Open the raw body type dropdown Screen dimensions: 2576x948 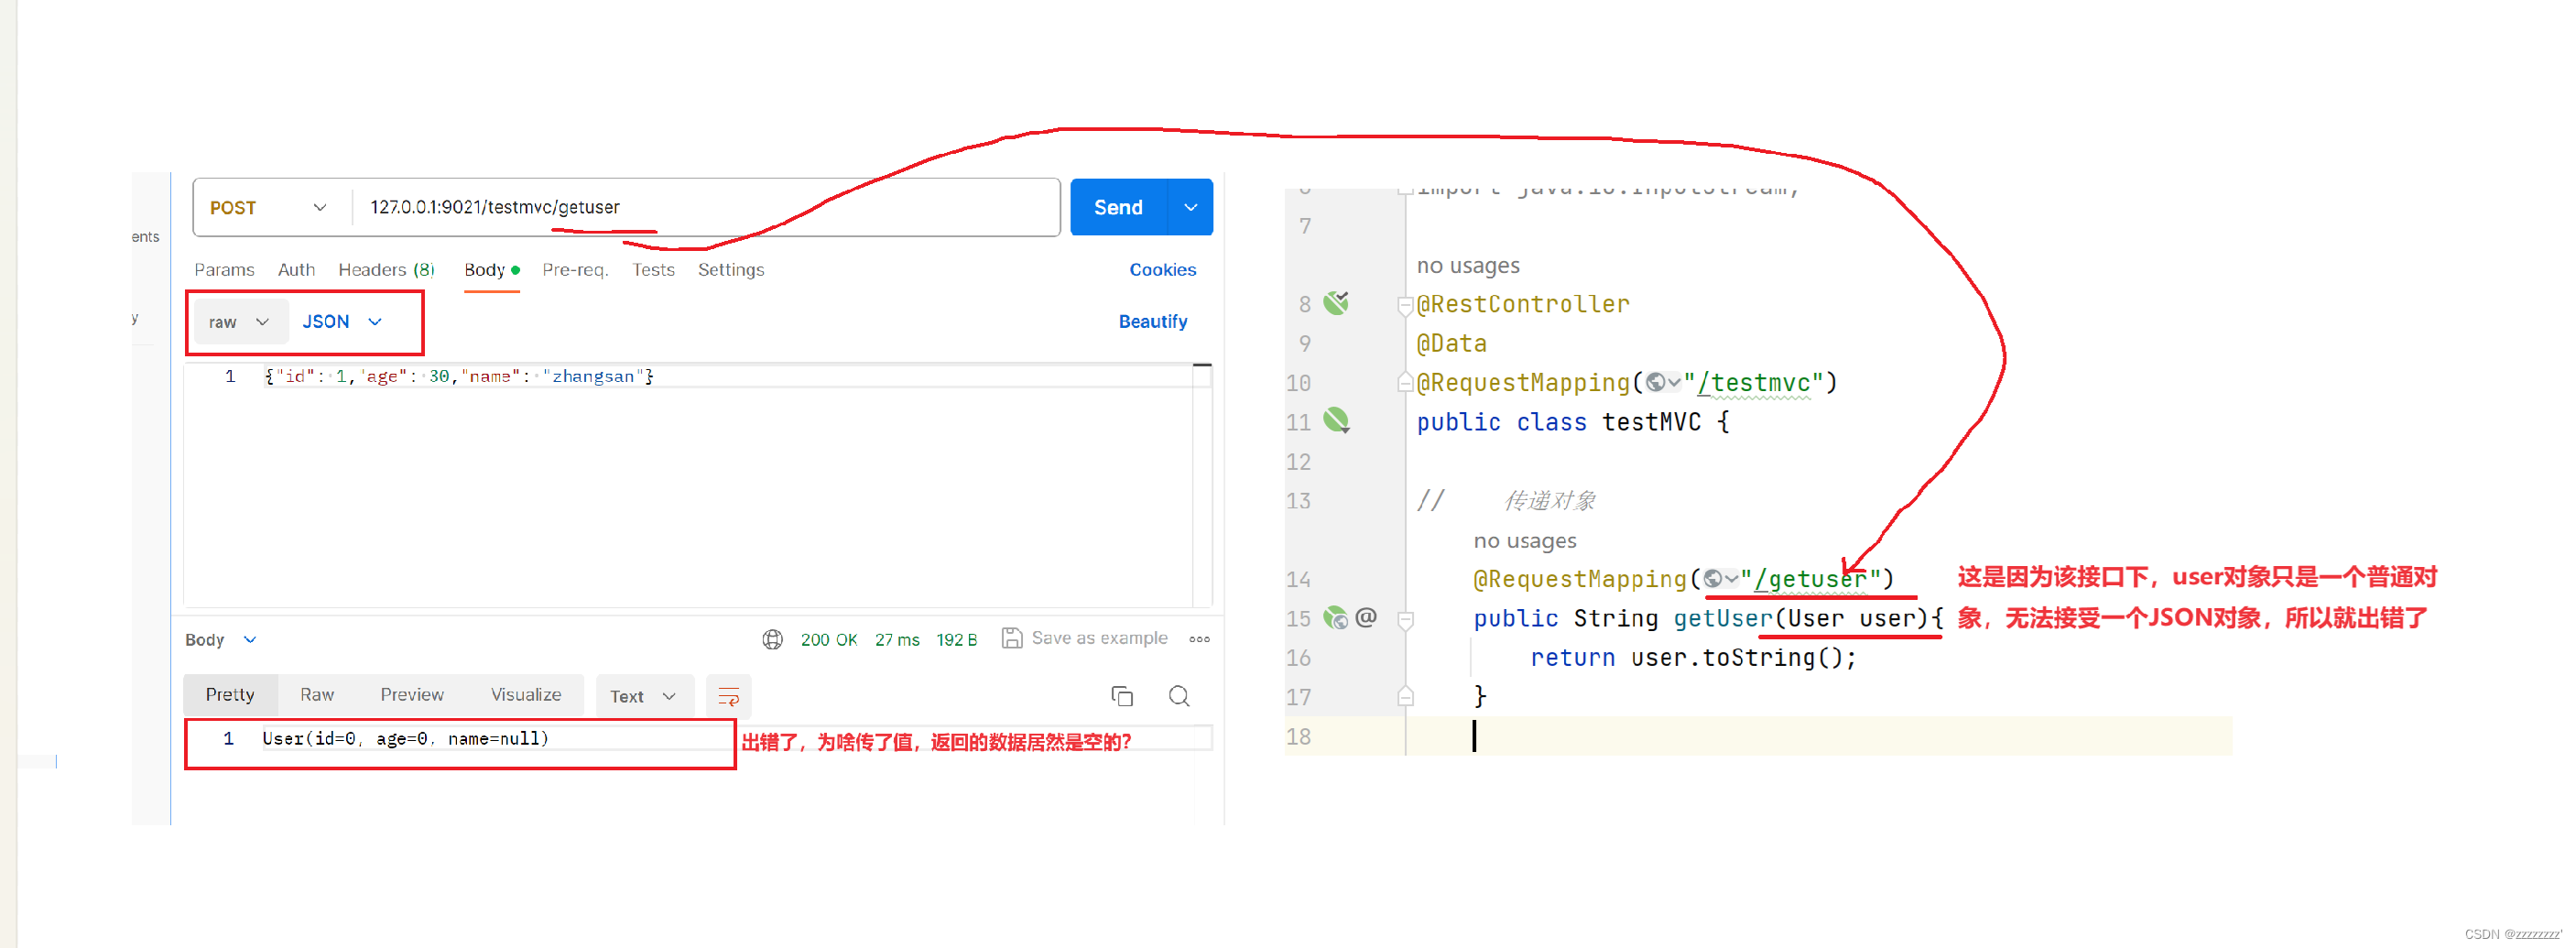(x=240, y=322)
